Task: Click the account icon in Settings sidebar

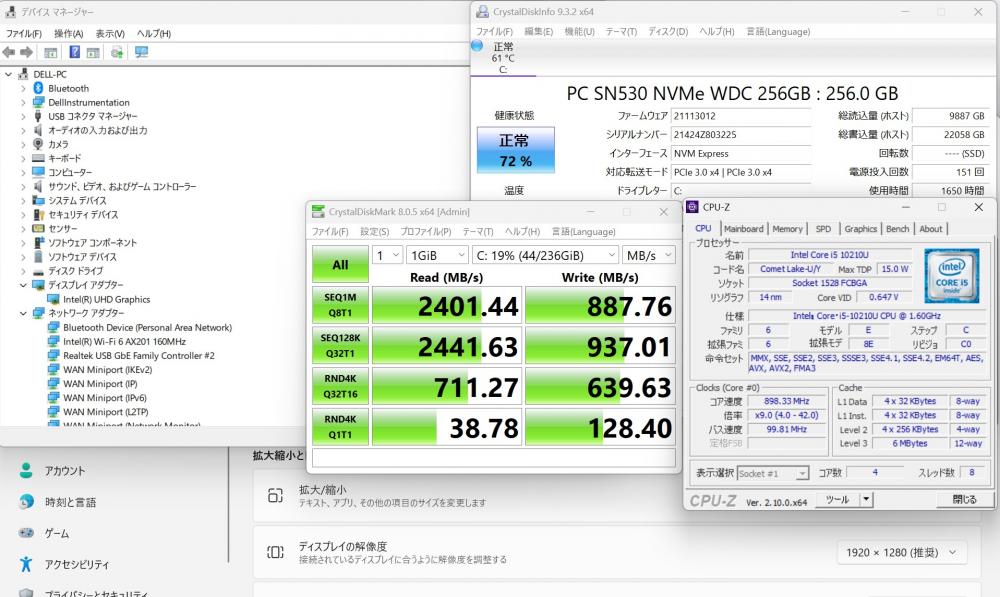Action: [x=26, y=471]
